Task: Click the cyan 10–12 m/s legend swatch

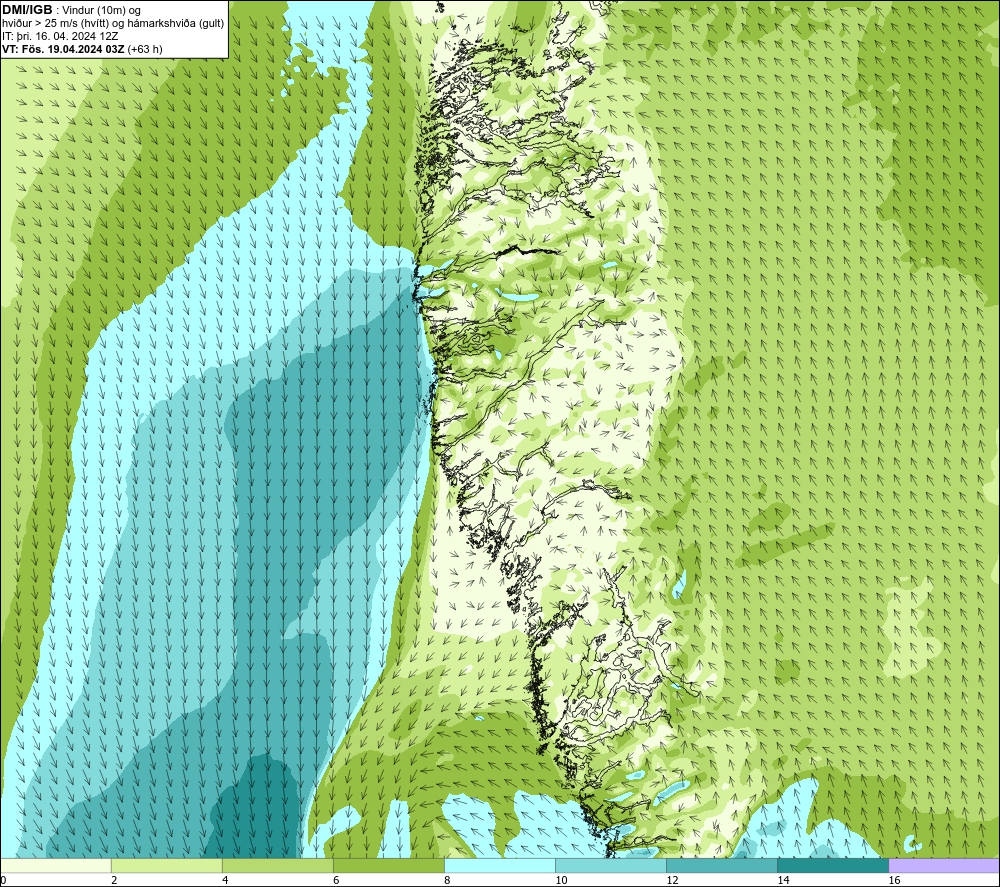Action: (x=611, y=865)
